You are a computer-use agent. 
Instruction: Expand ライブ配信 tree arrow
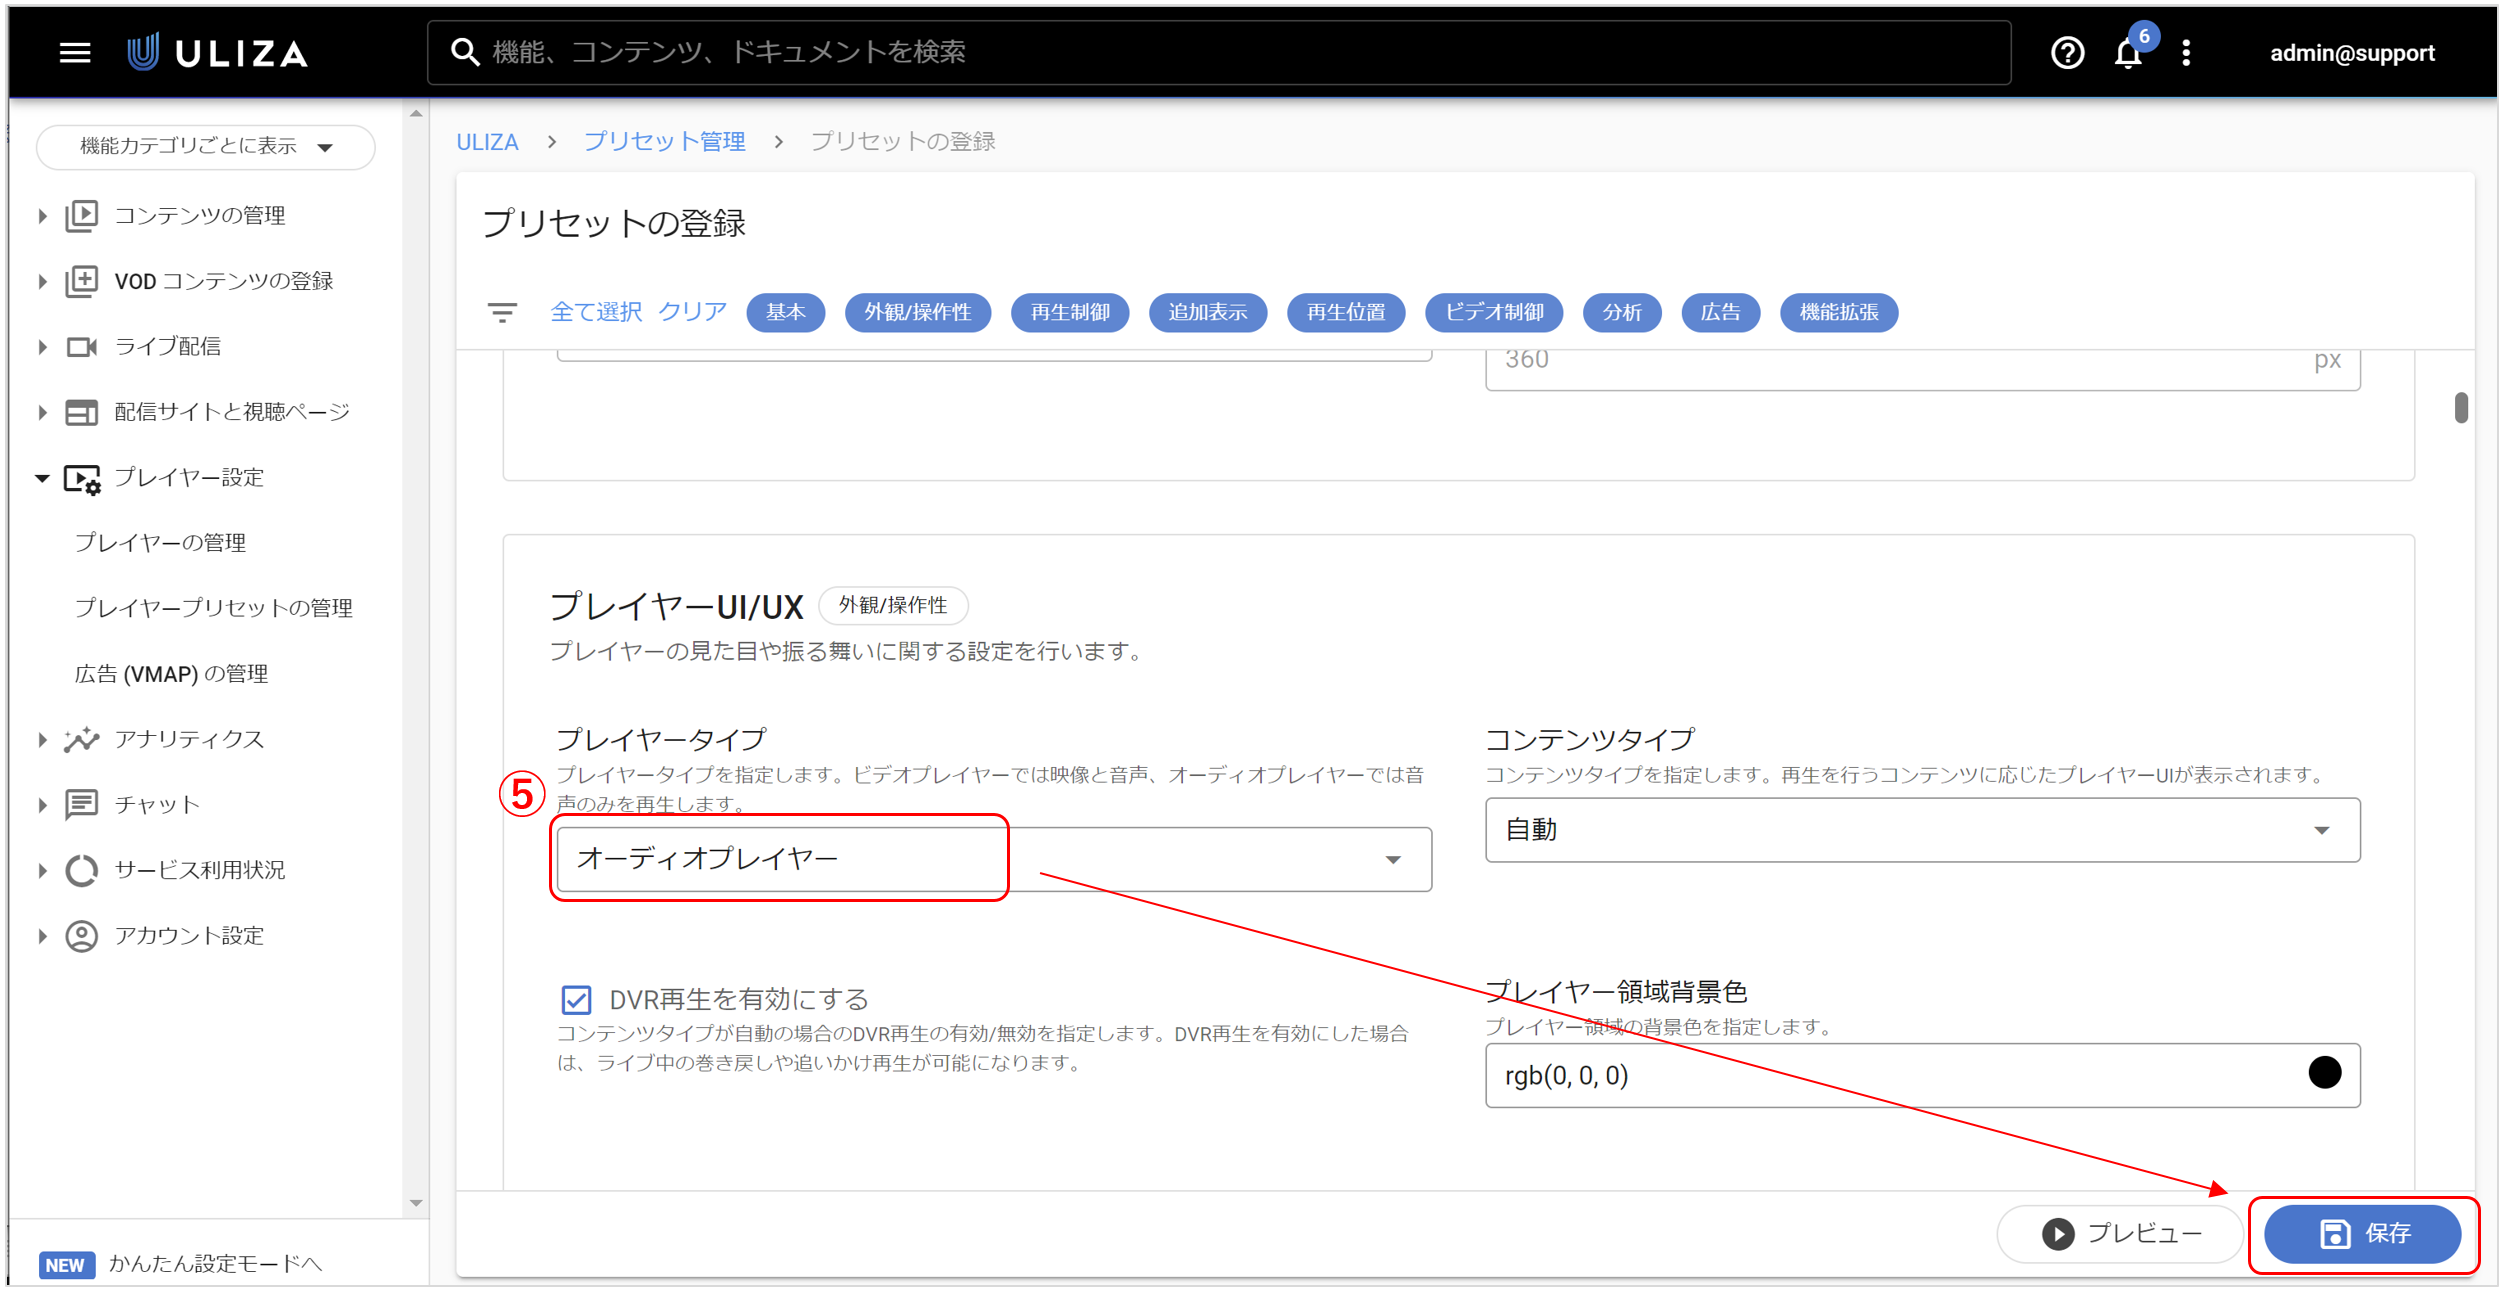(42, 347)
